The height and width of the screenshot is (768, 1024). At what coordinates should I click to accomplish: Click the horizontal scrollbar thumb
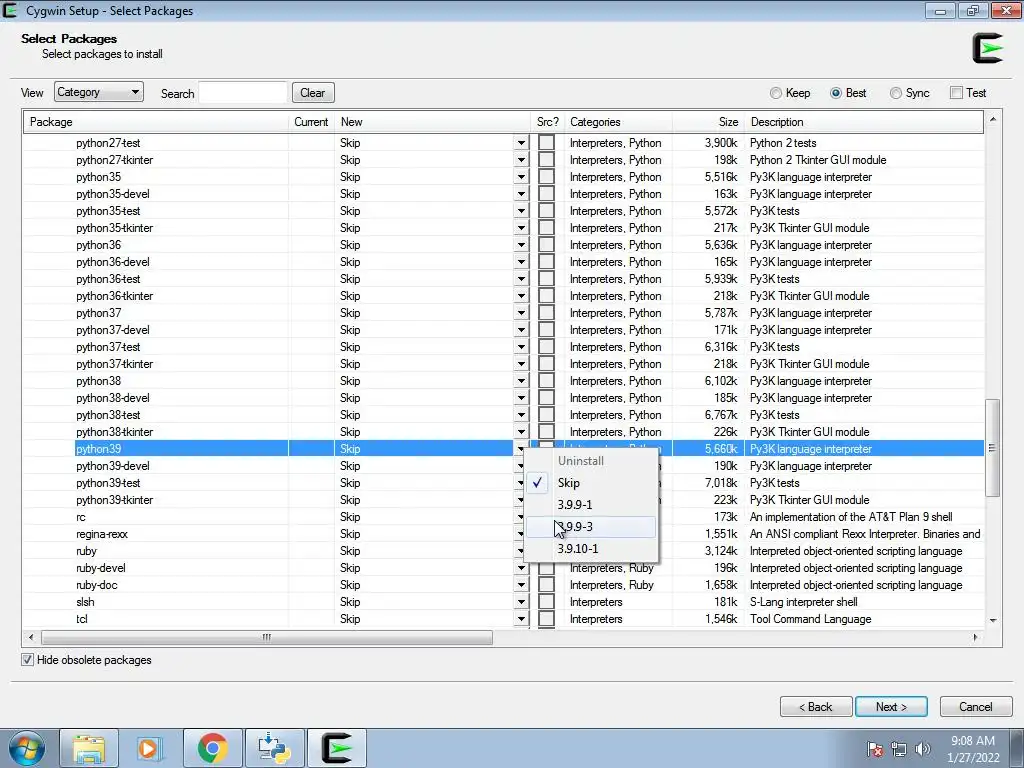pos(266,637)
